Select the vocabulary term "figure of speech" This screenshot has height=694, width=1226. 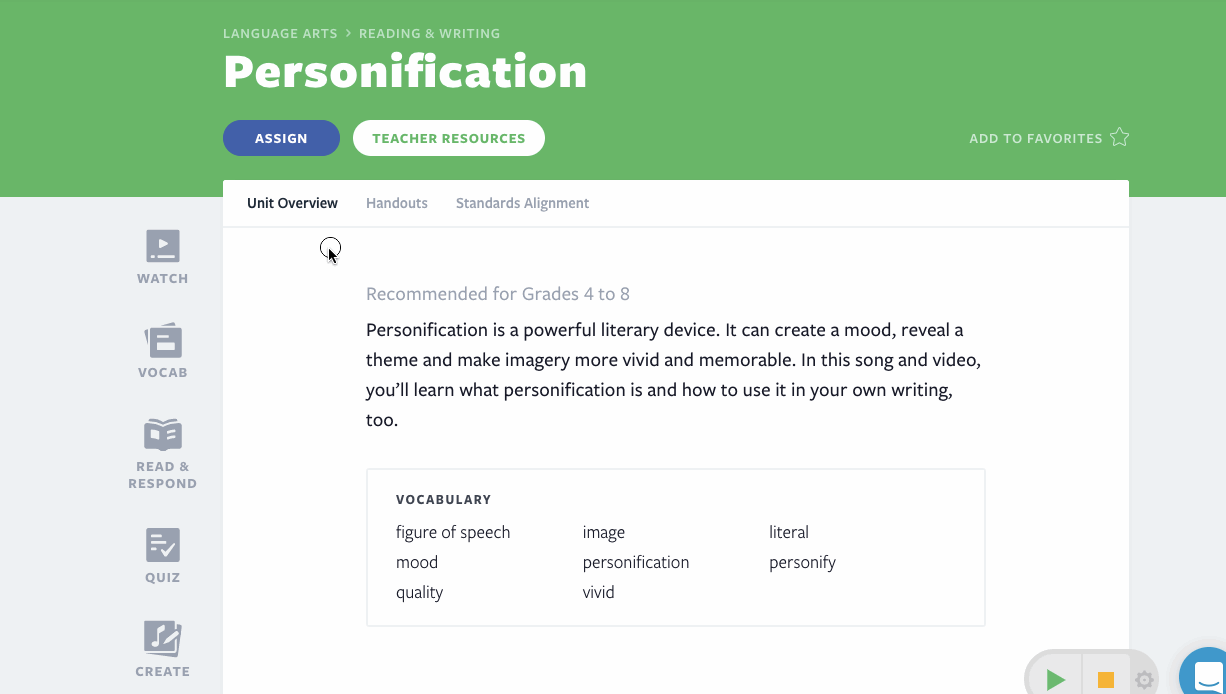[453, 532]
